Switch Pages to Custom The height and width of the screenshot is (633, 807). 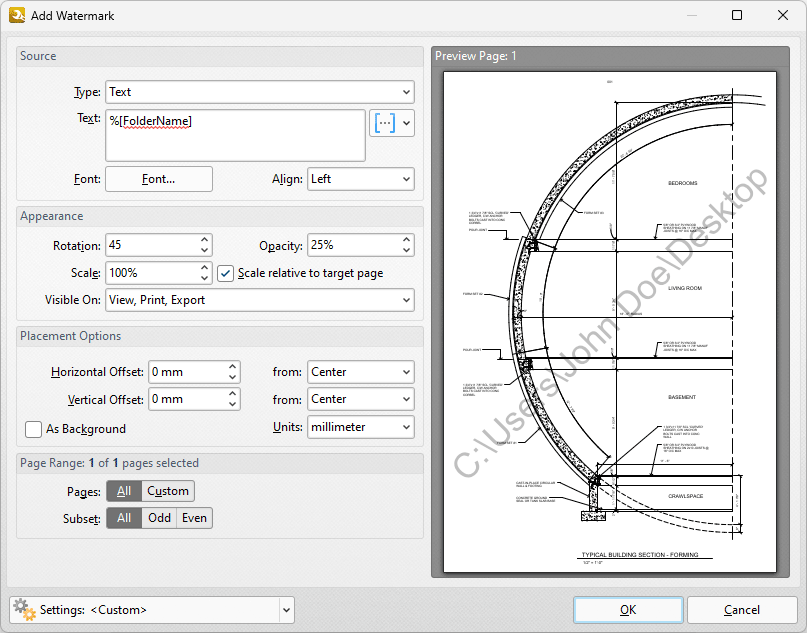pyautogui.click(x=168, y=491)
